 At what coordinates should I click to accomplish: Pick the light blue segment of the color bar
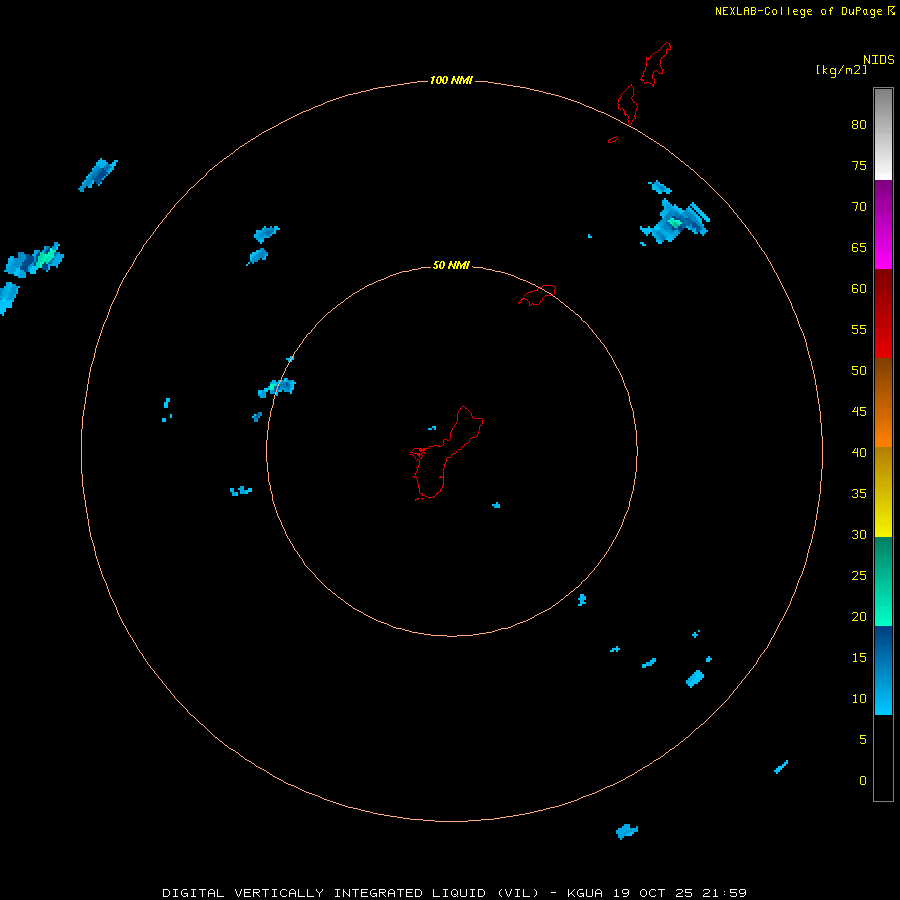pos(883,670)
